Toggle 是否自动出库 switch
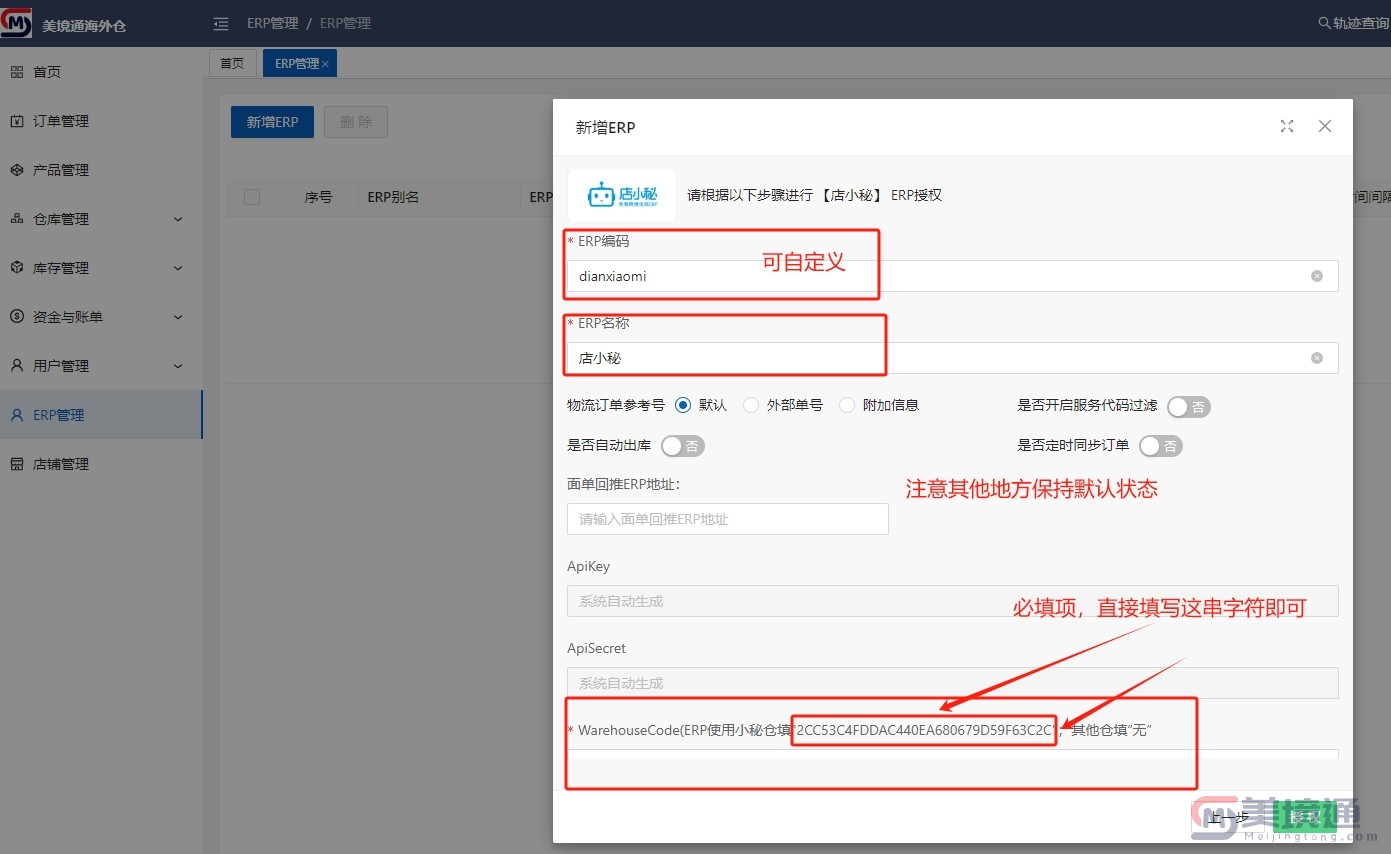 pos(683,446)
